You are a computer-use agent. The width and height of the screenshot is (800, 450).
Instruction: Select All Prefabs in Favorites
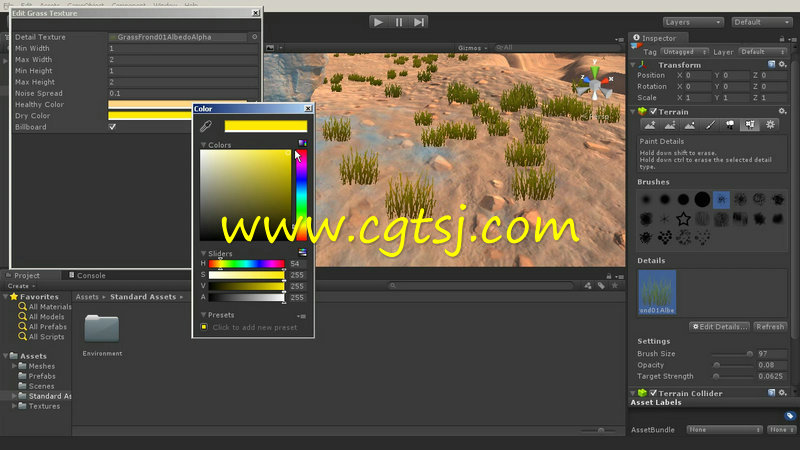tap(47, 327)
